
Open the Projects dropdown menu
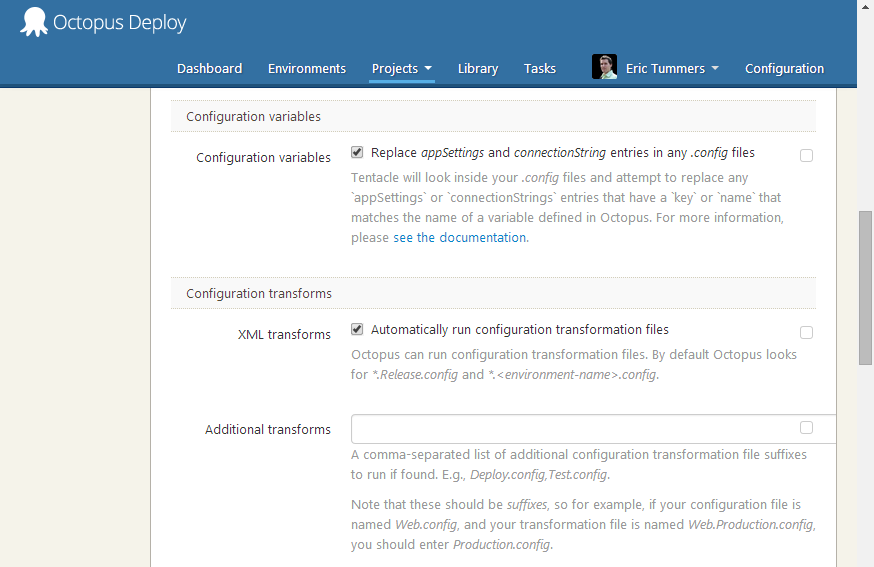pyautogui.click(x=401, y=68)
